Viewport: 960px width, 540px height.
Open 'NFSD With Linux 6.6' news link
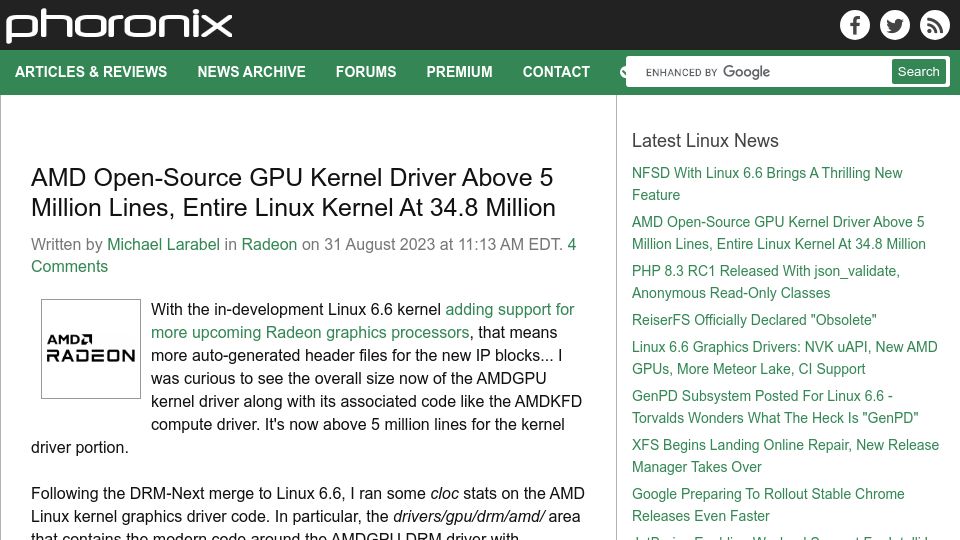(767, 184)
